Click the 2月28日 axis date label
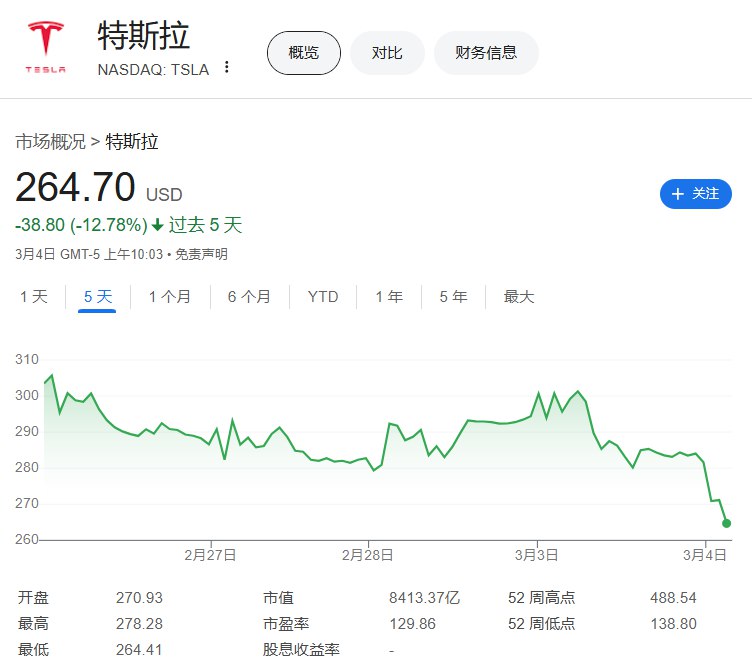Image resolution: width=752 pixels, height=661 pixels. (367, 555)
